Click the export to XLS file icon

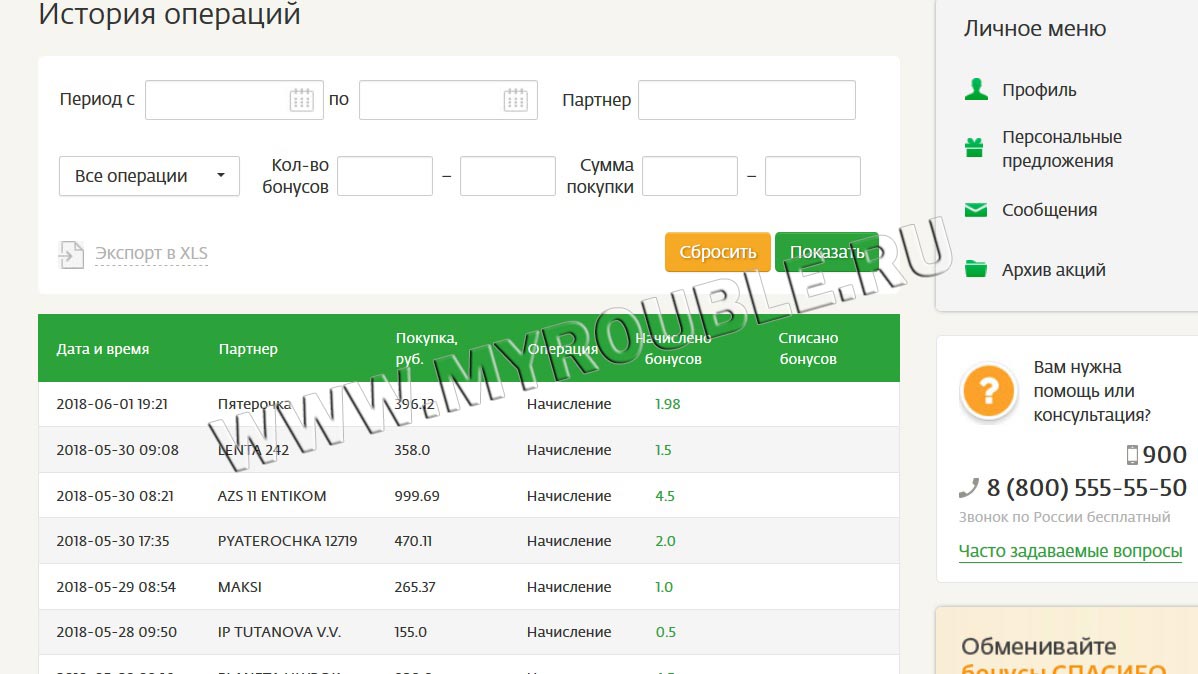coord(71,254)
